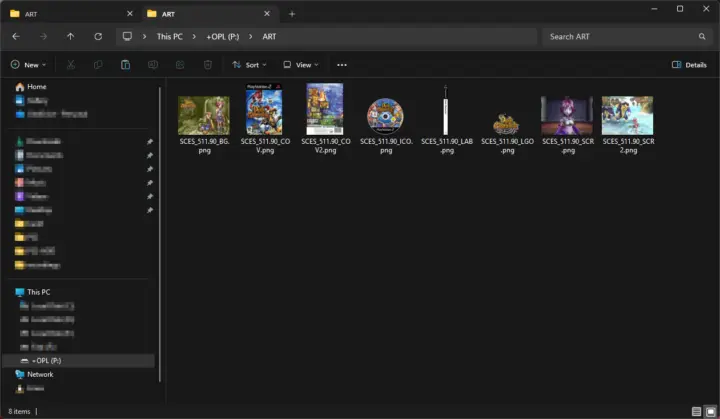The image size is (720, 419).
Task: Click the forward navigation arrow
Action: (x=43, y=36)
